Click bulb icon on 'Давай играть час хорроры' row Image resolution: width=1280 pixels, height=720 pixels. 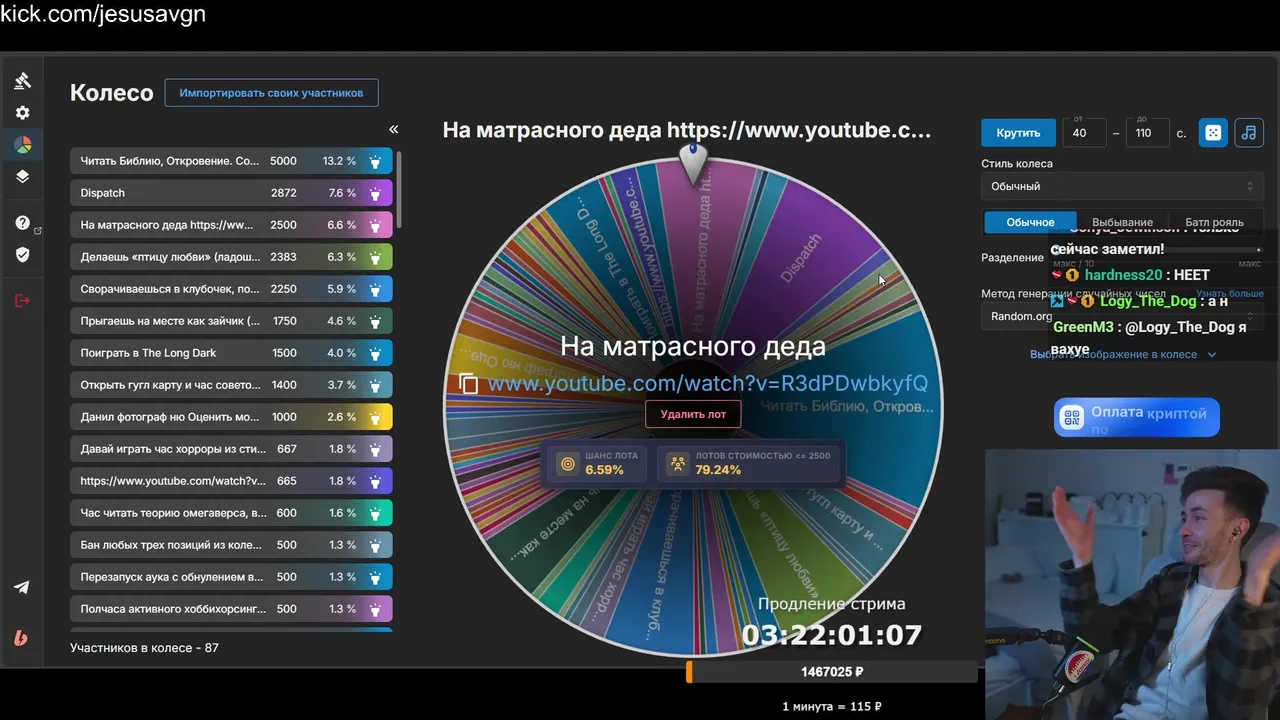click(x=375, y=449)
